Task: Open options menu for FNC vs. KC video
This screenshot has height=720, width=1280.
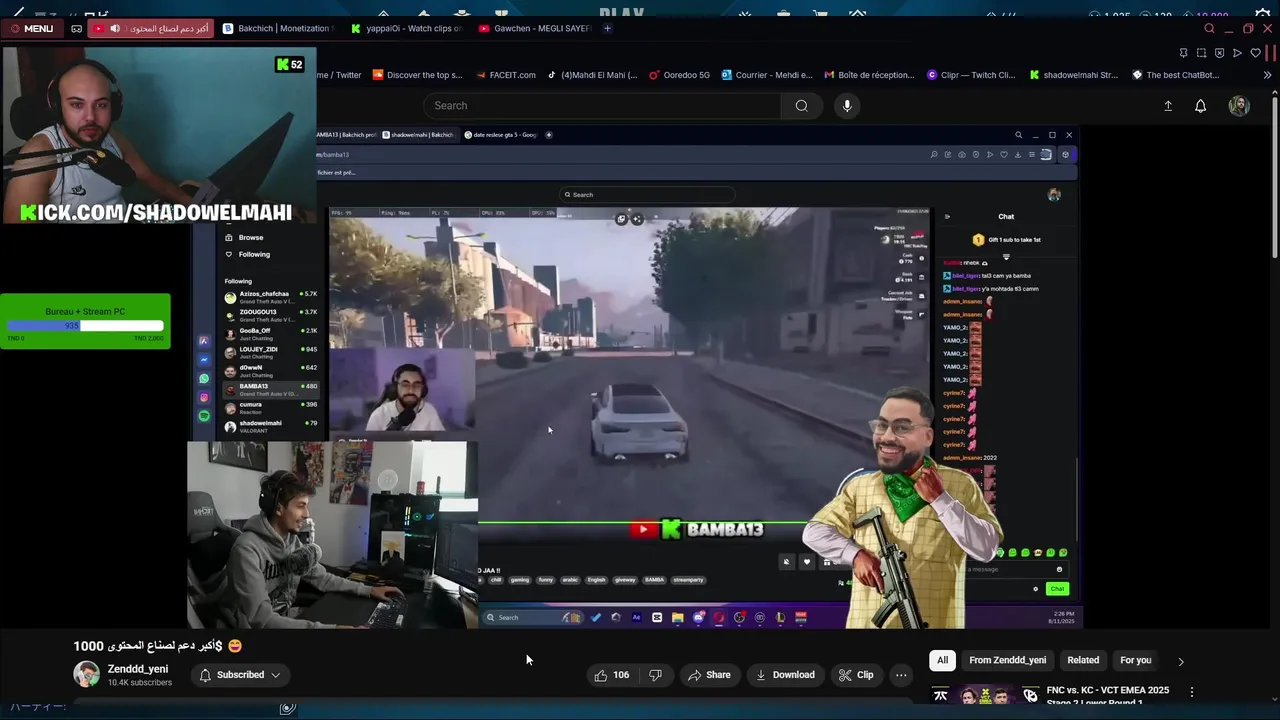Action: point(1191,692)
